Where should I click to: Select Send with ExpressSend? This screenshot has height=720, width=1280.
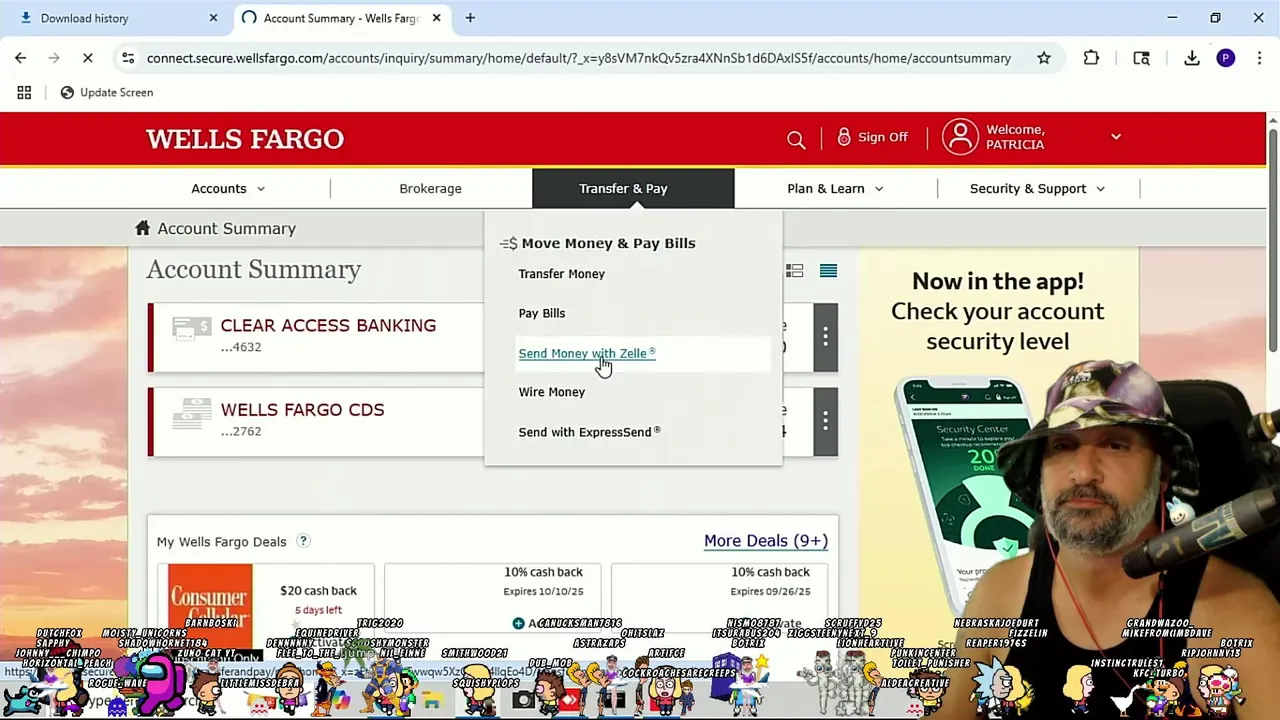tap(590, 432)
